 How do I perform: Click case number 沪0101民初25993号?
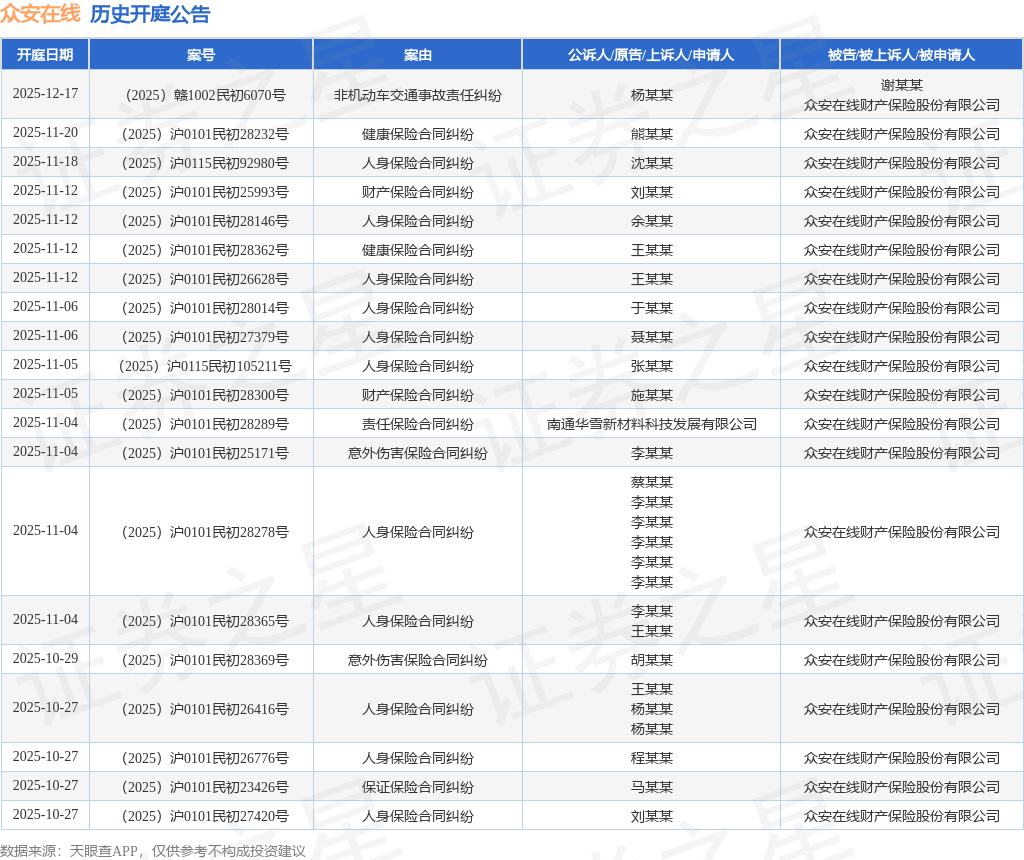click(x=206, y=192)
